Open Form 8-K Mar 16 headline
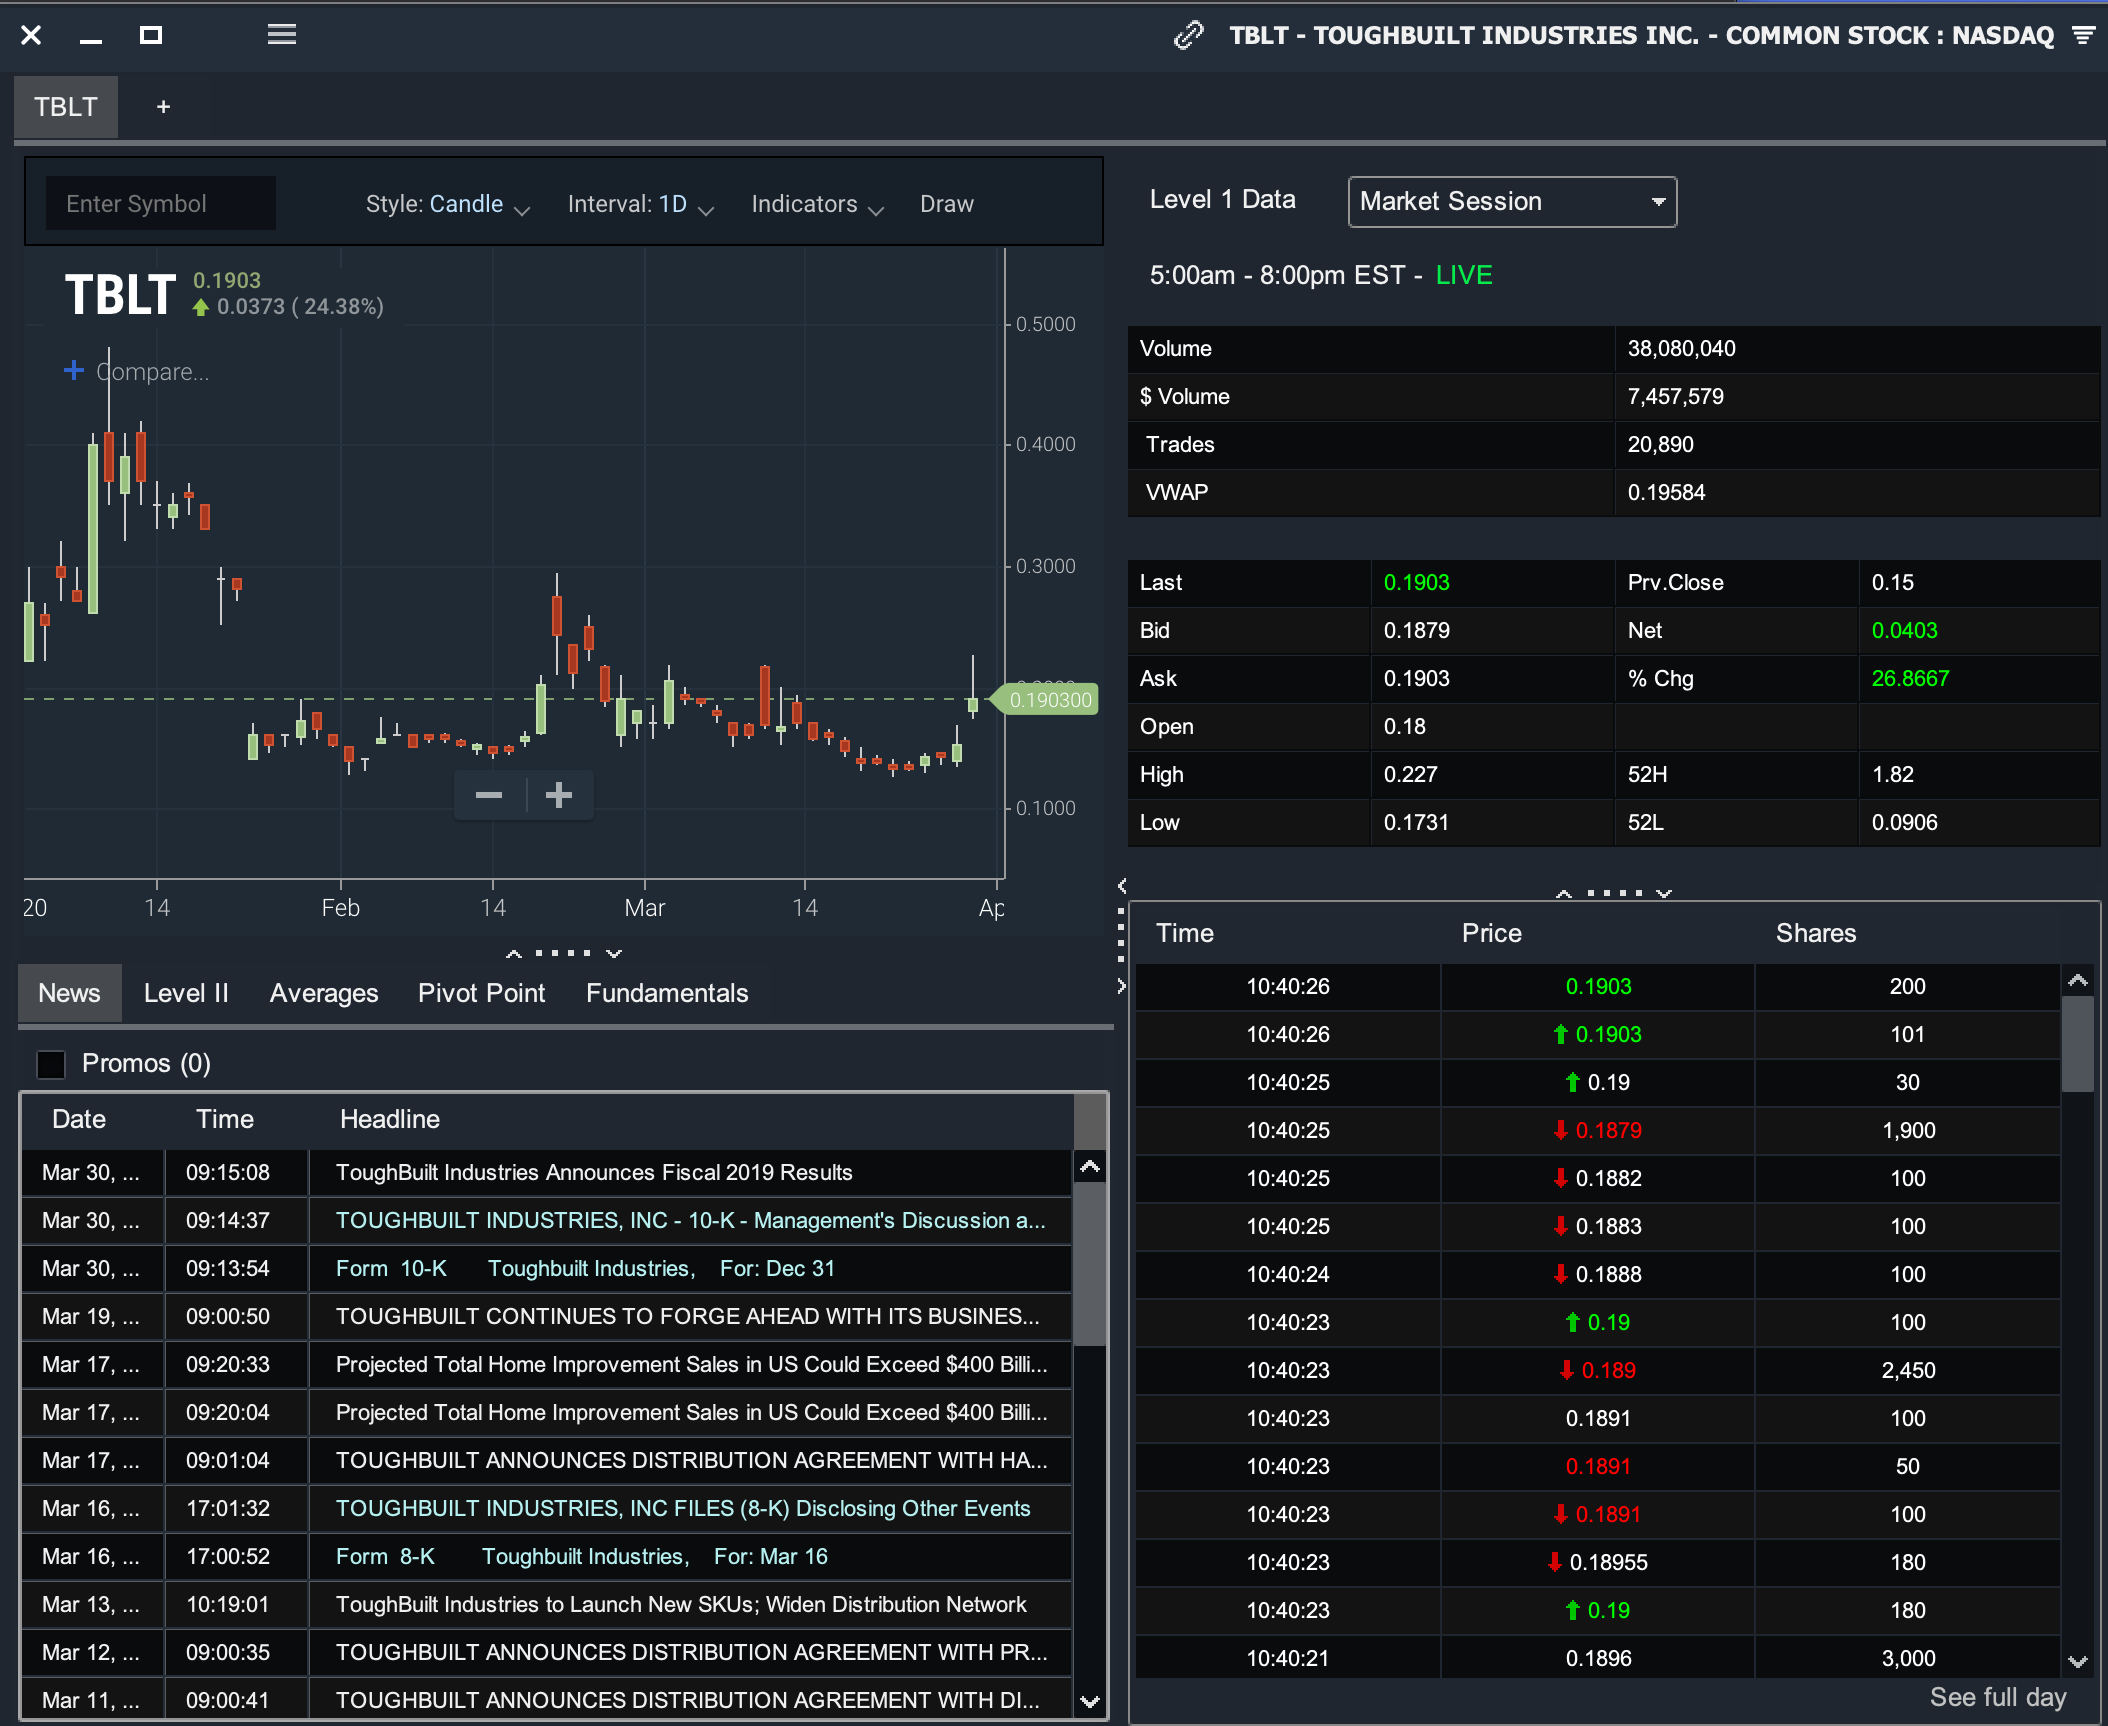 tap(582, 1556)
